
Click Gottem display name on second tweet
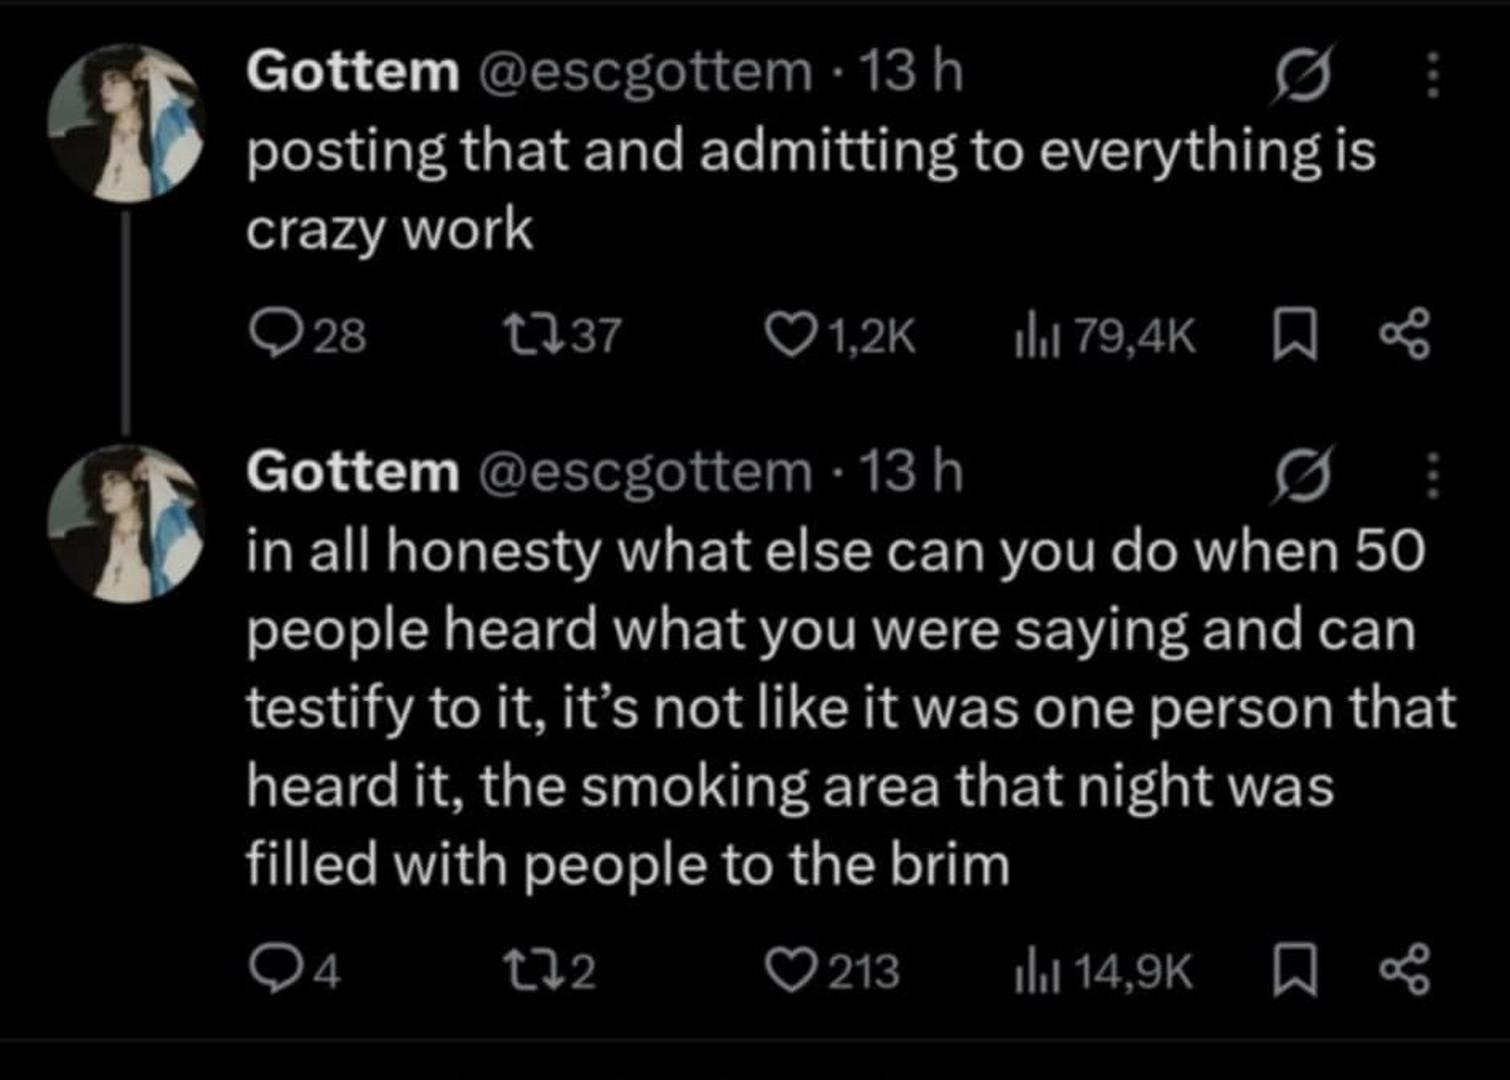click(x=352, y=472)
